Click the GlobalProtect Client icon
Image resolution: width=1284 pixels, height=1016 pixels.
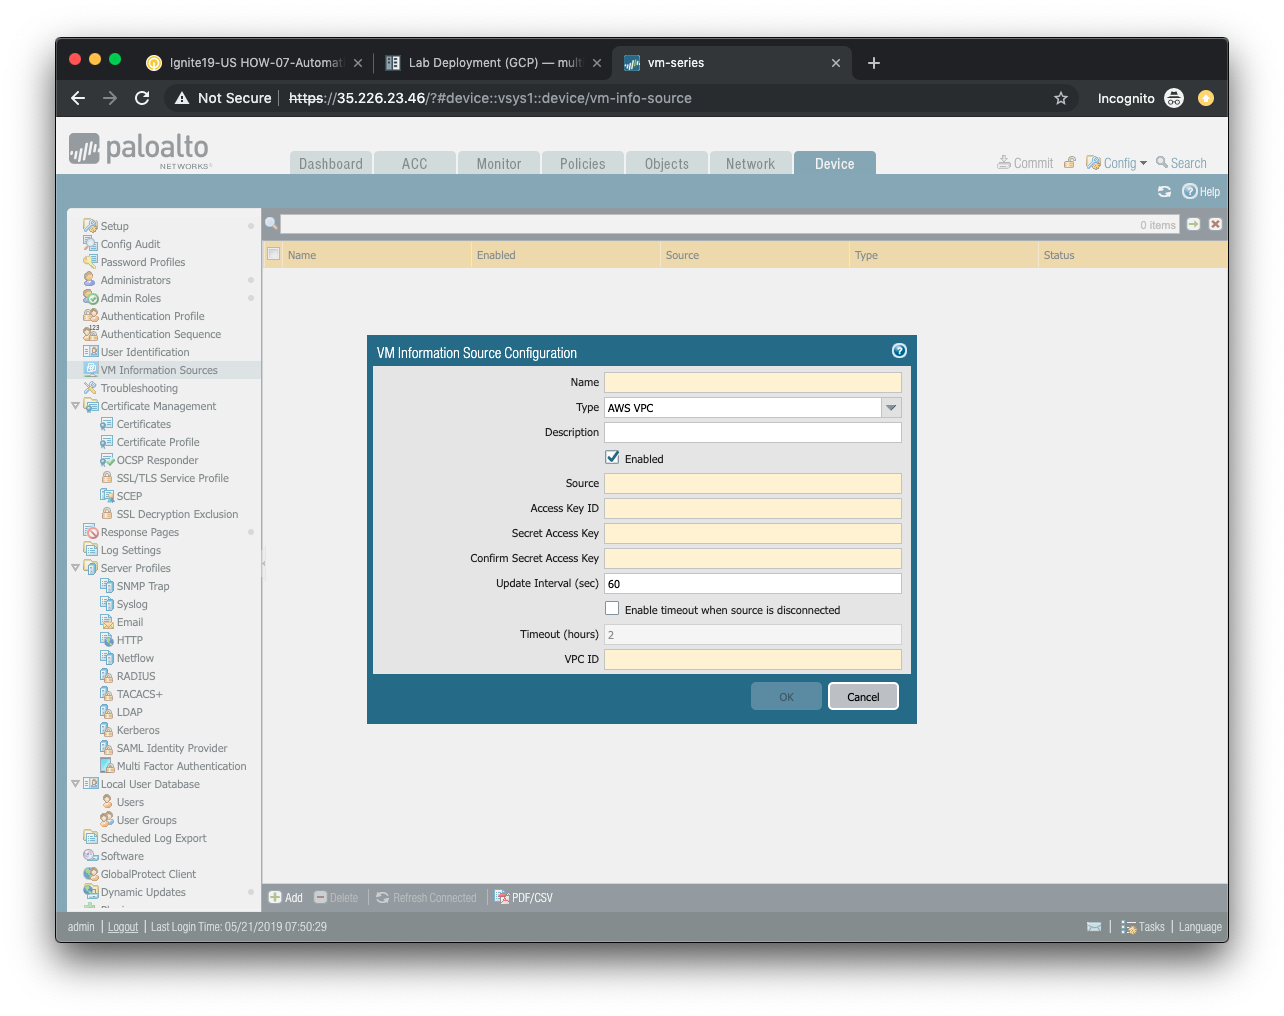tap(90, 874)
